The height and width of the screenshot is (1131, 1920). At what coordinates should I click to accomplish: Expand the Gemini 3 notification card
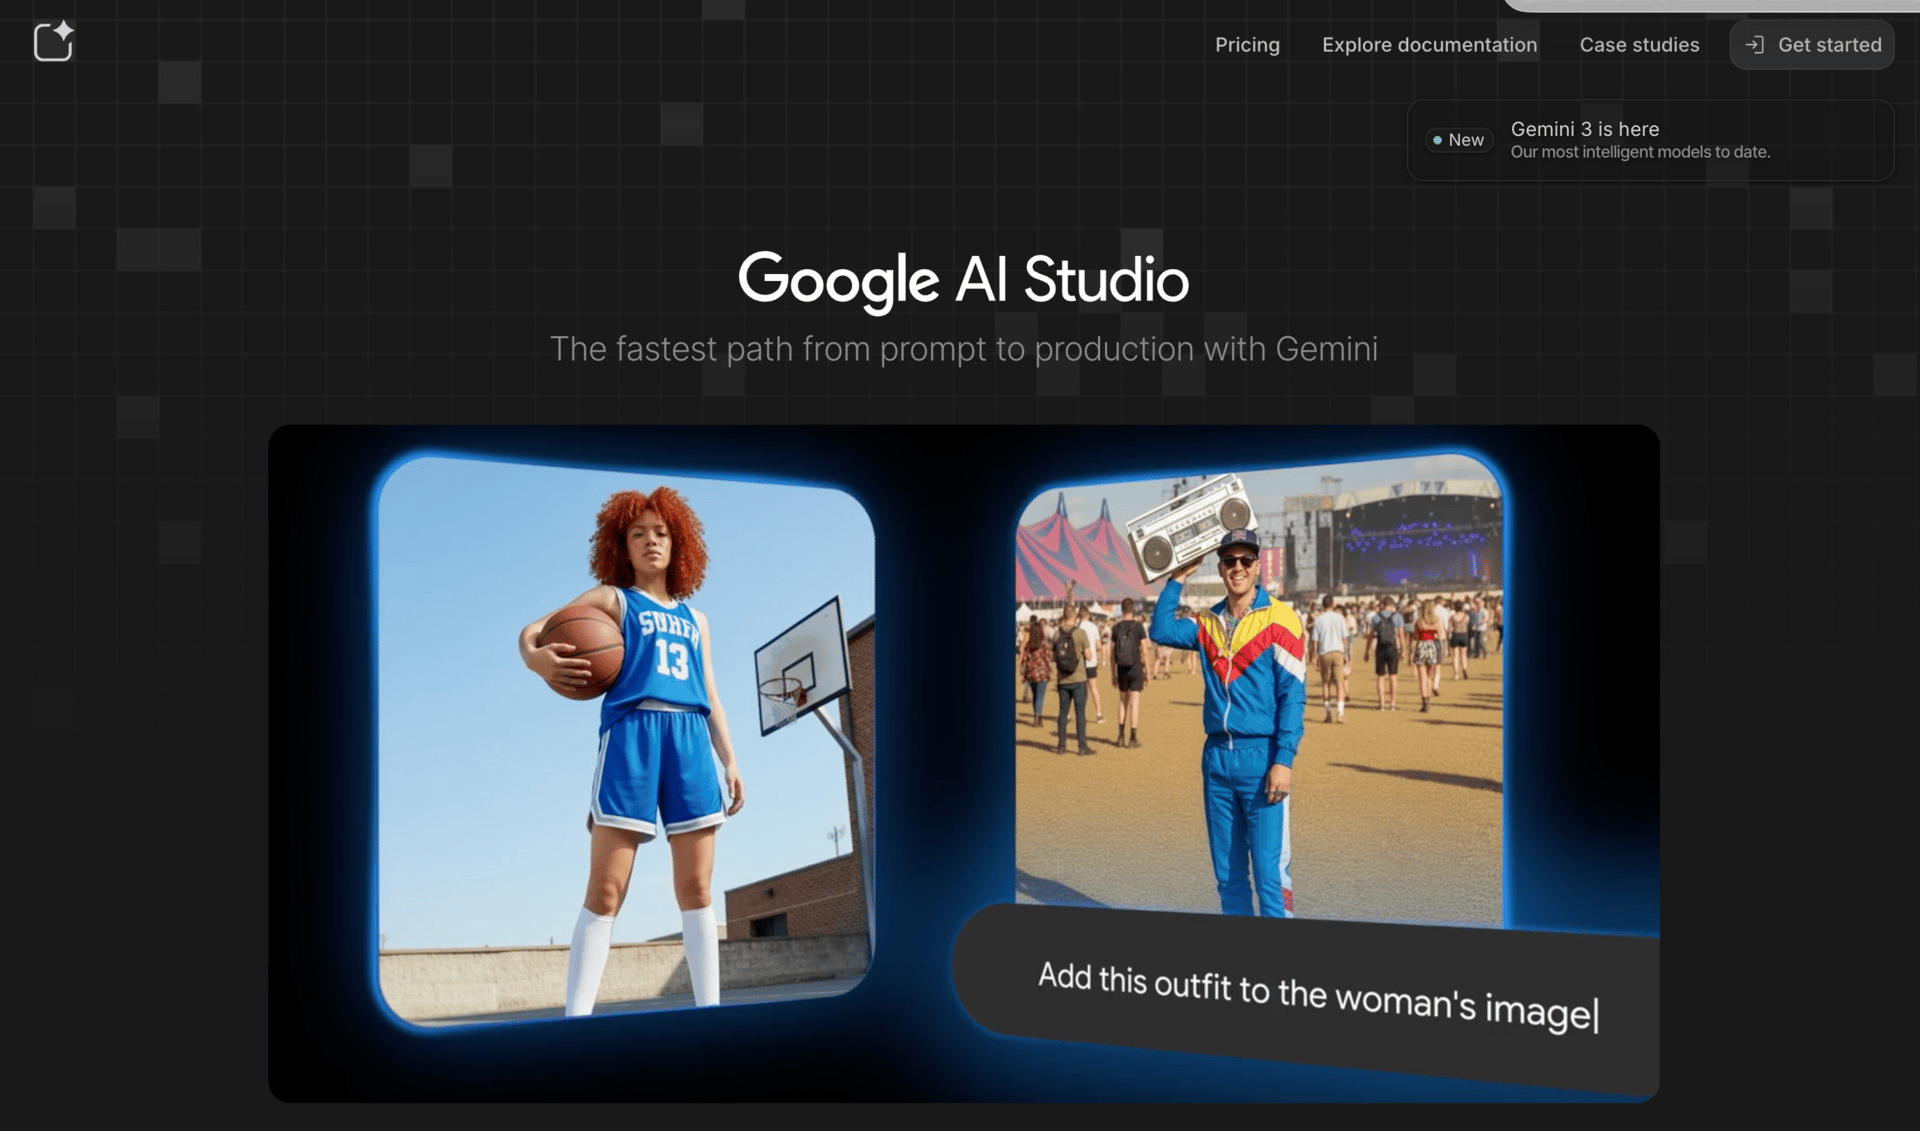(1648, 140)
